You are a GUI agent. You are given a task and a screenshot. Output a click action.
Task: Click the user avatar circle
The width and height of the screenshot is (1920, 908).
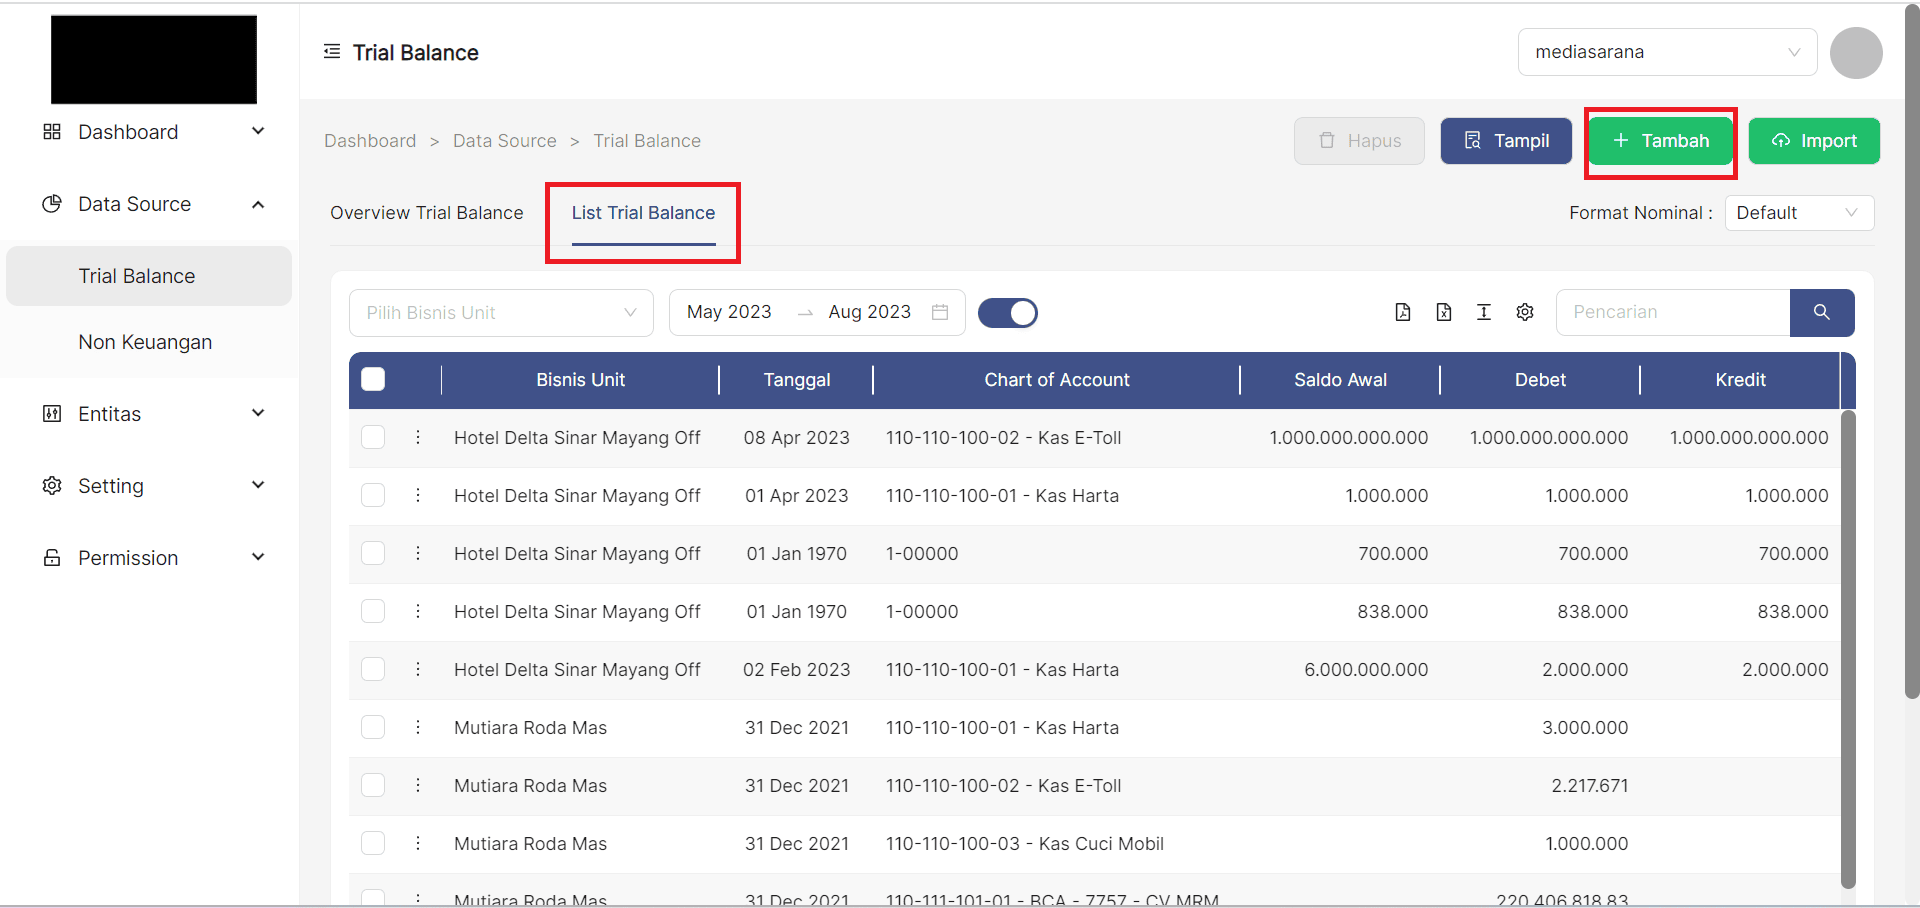click(x=1856, y=52)
